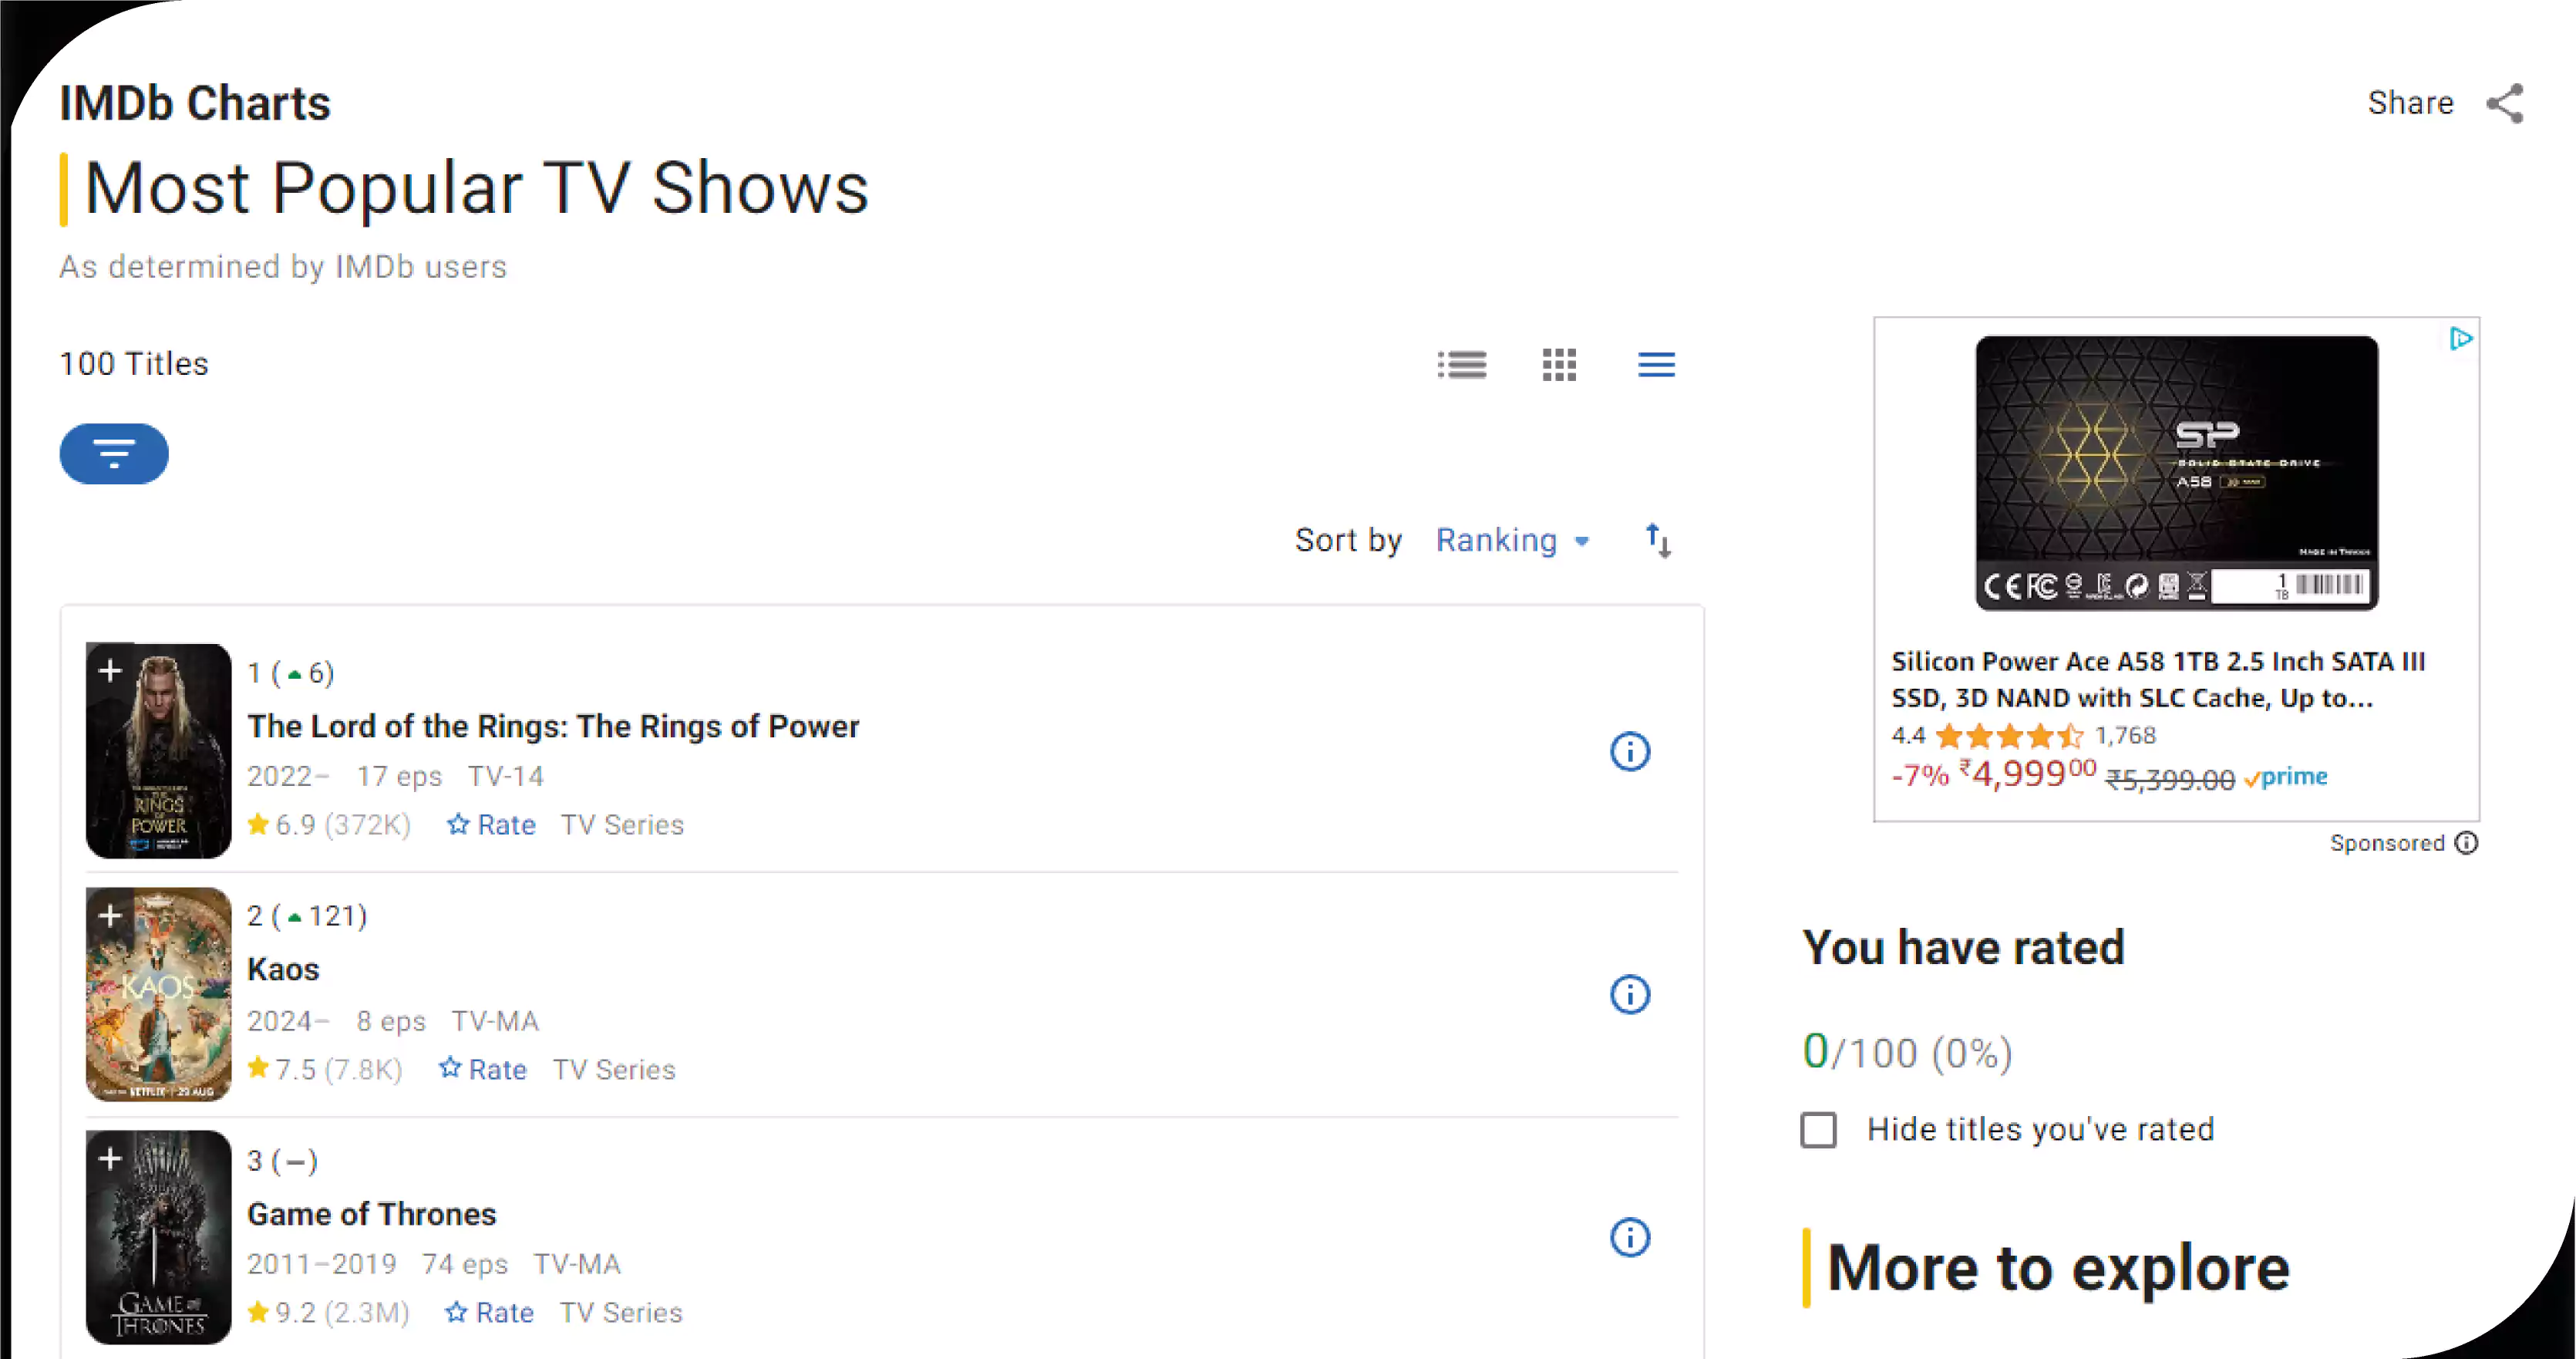Click the 6.9 rating of Rings of Power
Image resolution: width=2576 pixels, height=1359 pixels.
pyautogui.click(x=329, y=825)
